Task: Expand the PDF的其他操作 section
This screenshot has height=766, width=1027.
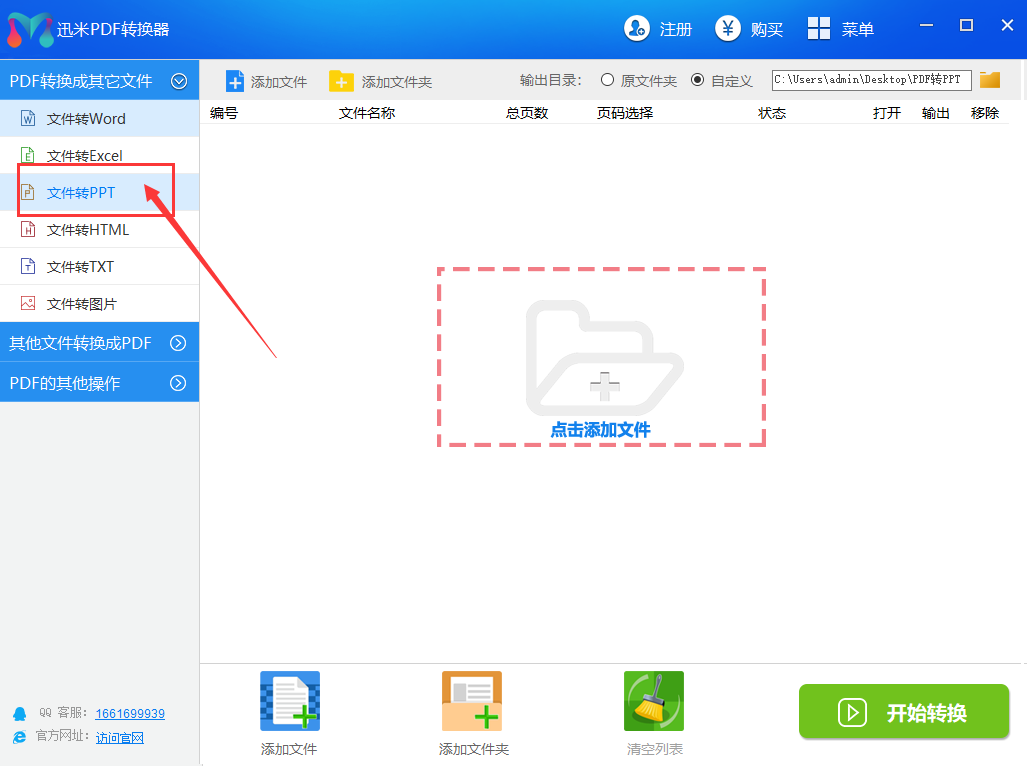Action: click(179, 383)
